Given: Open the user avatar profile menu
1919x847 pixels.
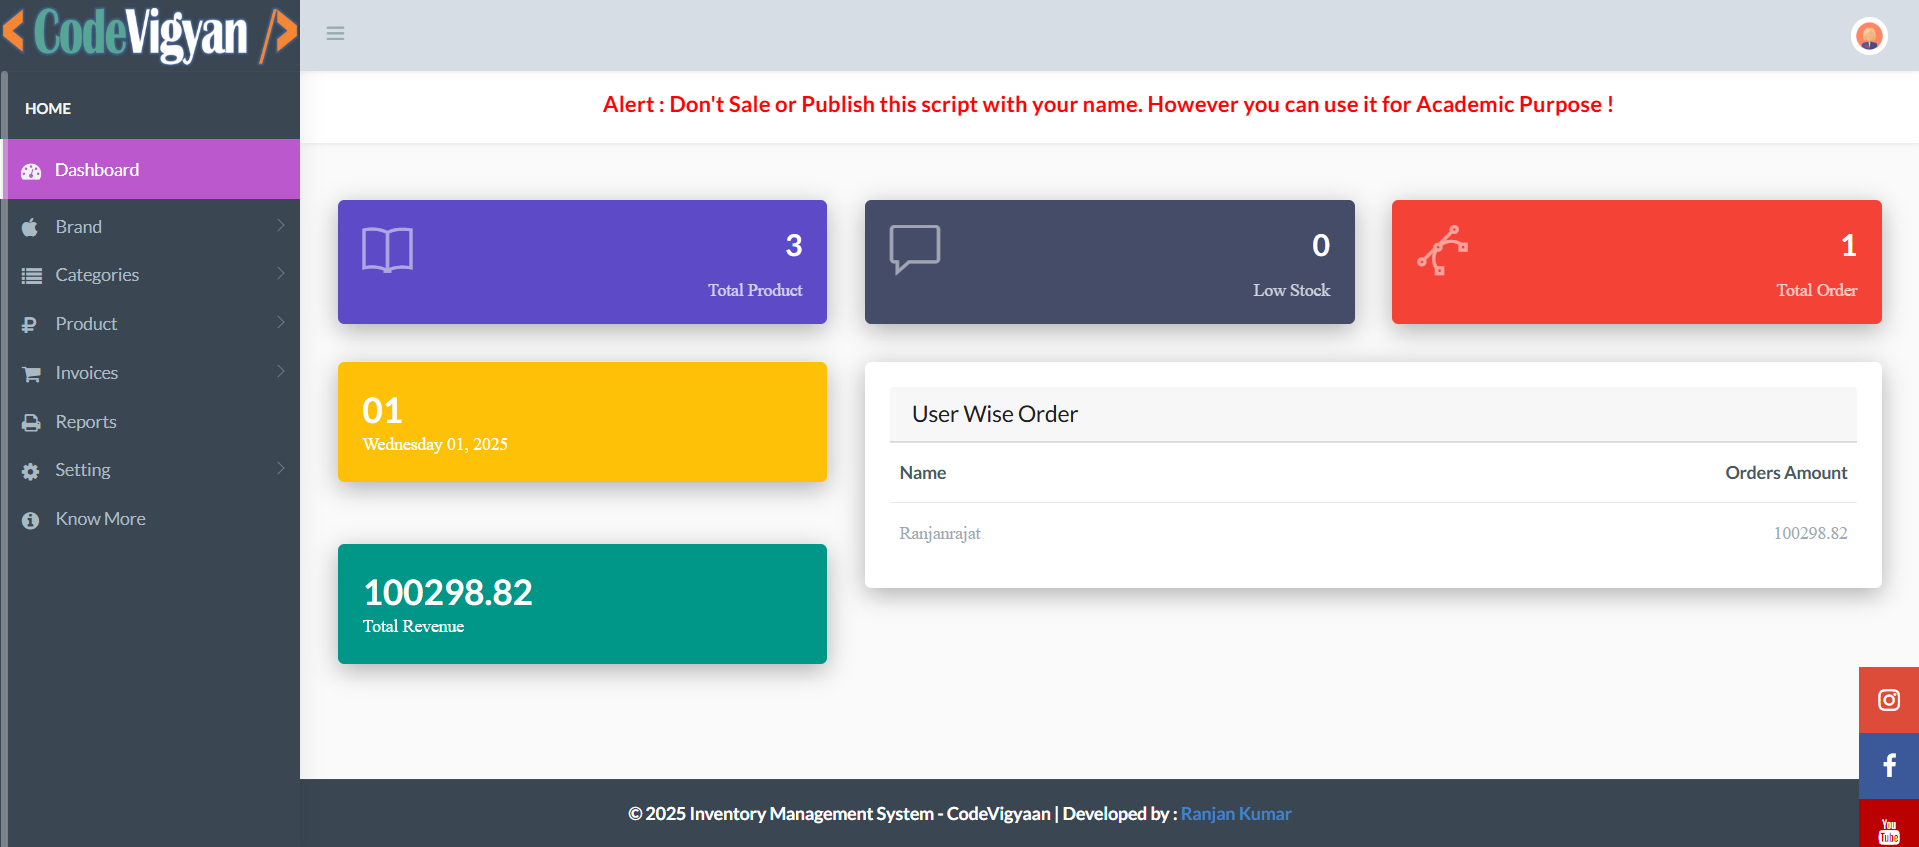Looking at the screenshot, I should pyautogui.click(x=1868, y=36).
